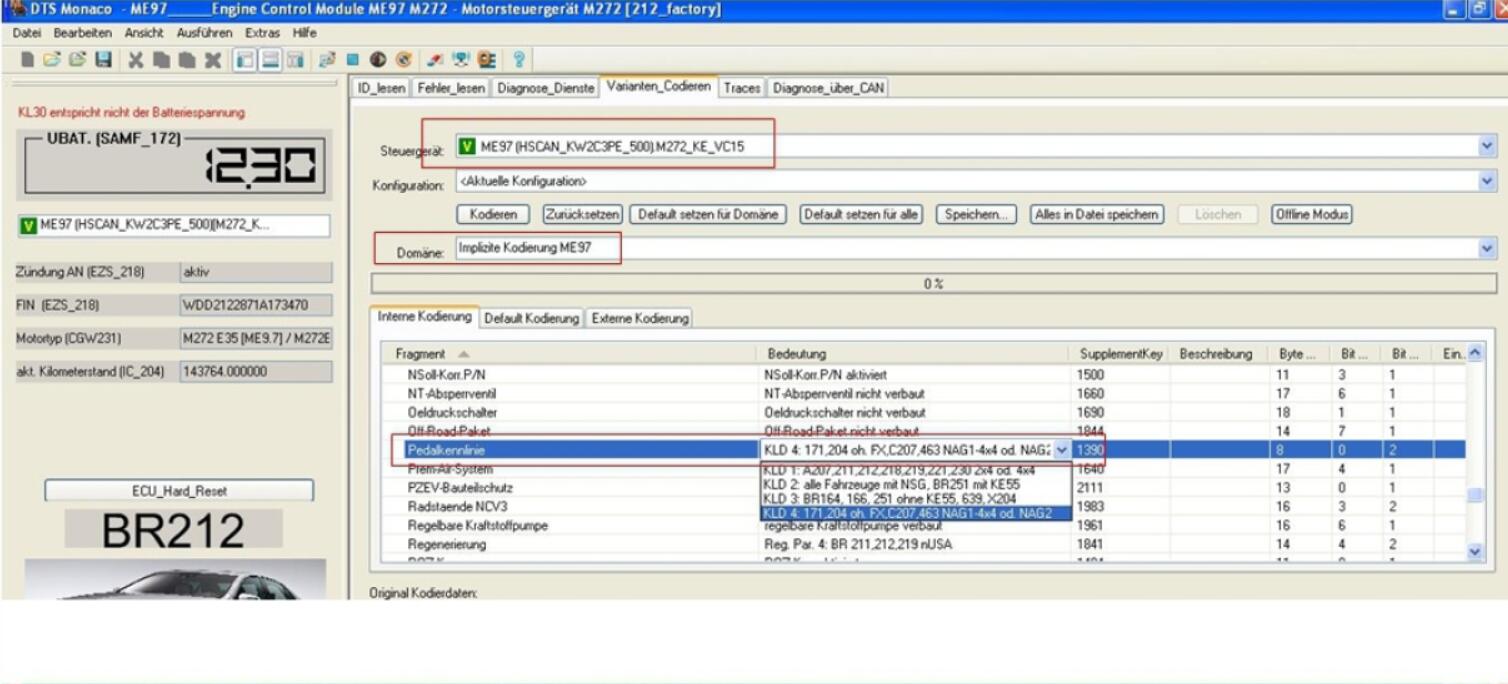
Task: Expand the Konfiguration dropdown
Action: coord(1486,181)
